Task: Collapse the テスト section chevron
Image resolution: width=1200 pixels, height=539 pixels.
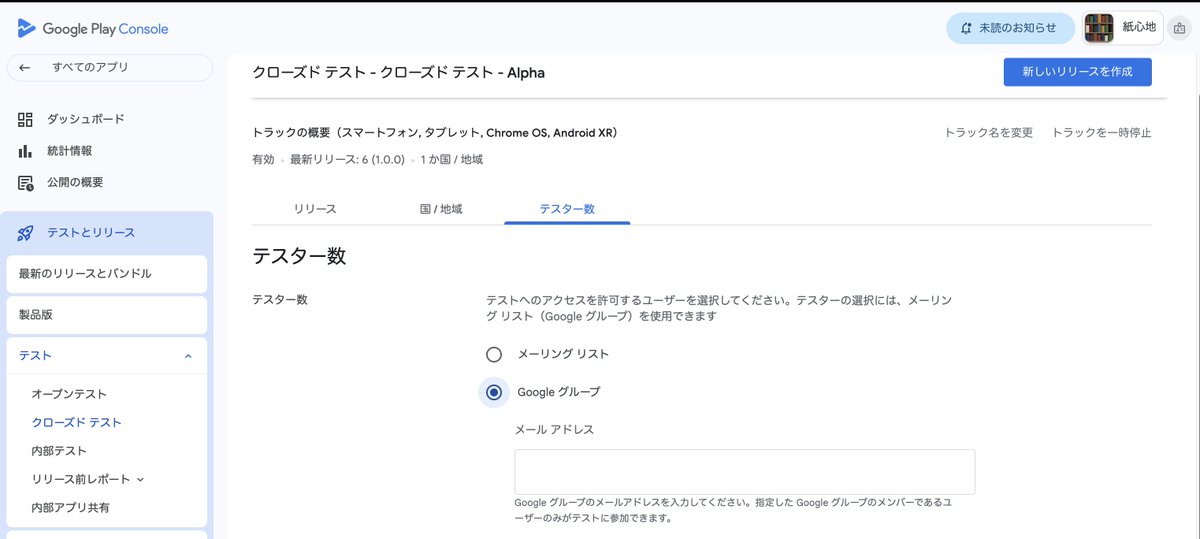Action: (188, 356)
